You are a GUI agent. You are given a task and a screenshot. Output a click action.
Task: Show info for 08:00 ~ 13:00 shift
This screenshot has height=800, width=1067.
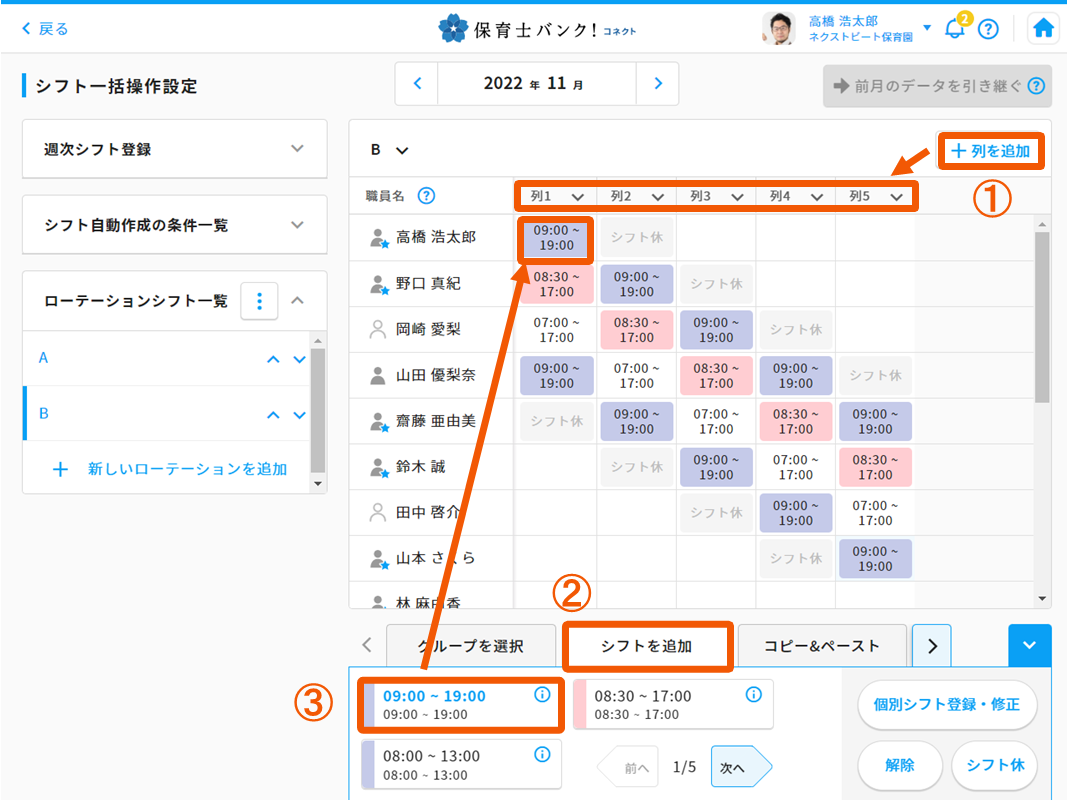(543, 754)
